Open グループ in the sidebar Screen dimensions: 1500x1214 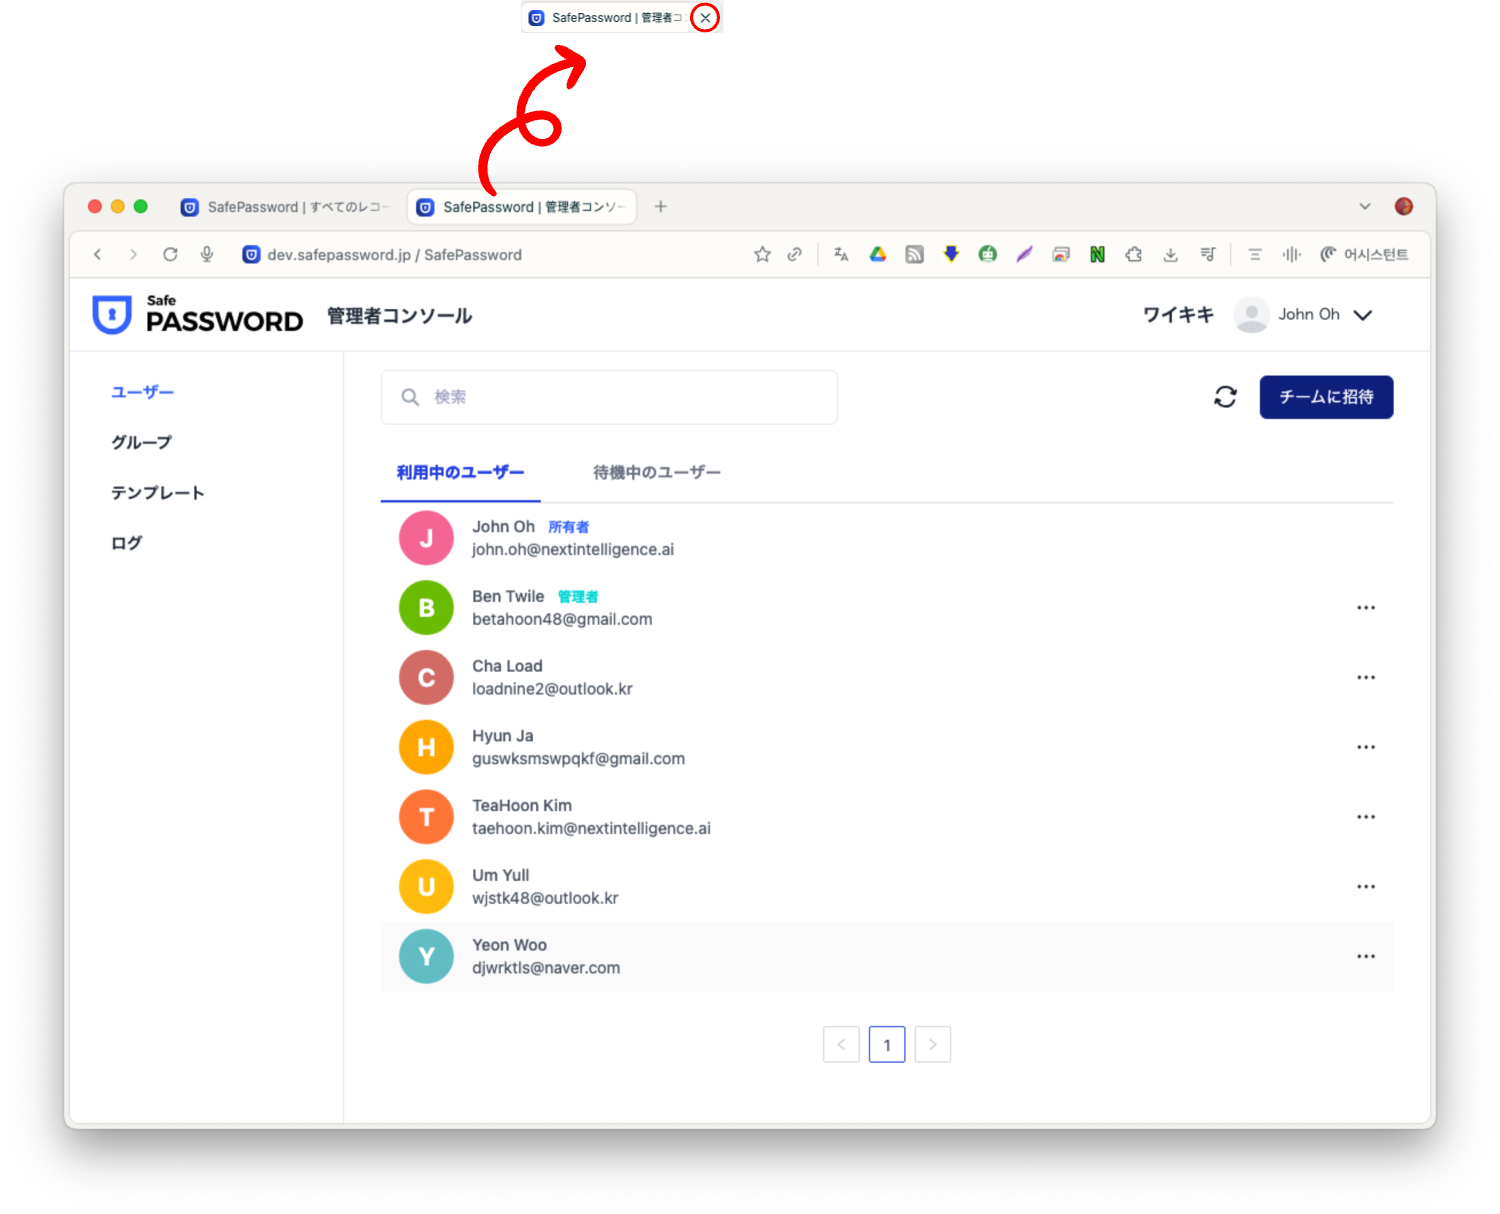click(x=141, y=442)
